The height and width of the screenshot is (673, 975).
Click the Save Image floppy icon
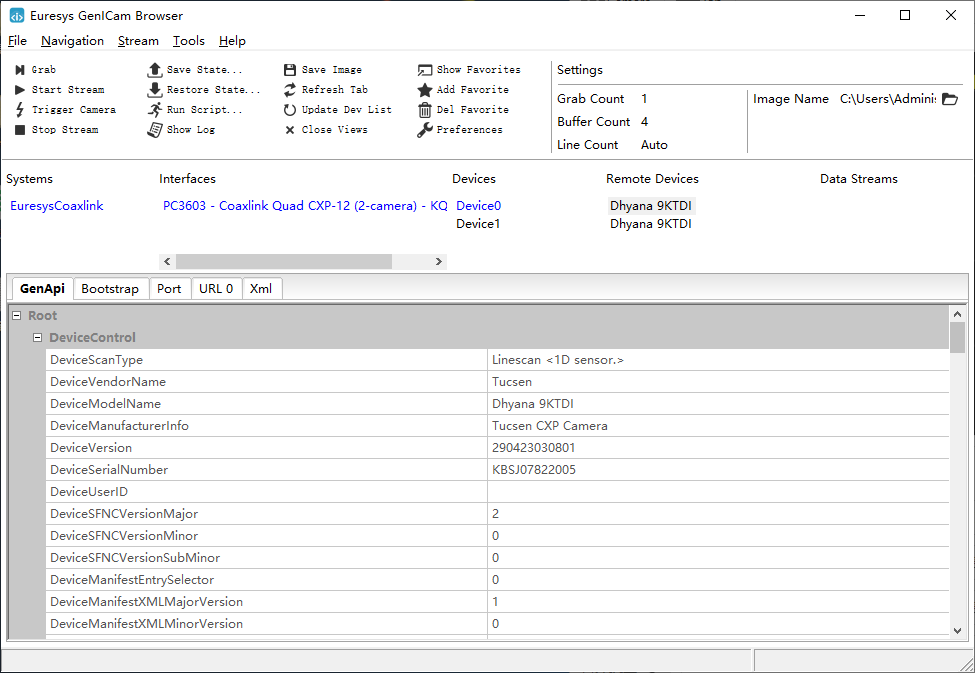point(290,70)
